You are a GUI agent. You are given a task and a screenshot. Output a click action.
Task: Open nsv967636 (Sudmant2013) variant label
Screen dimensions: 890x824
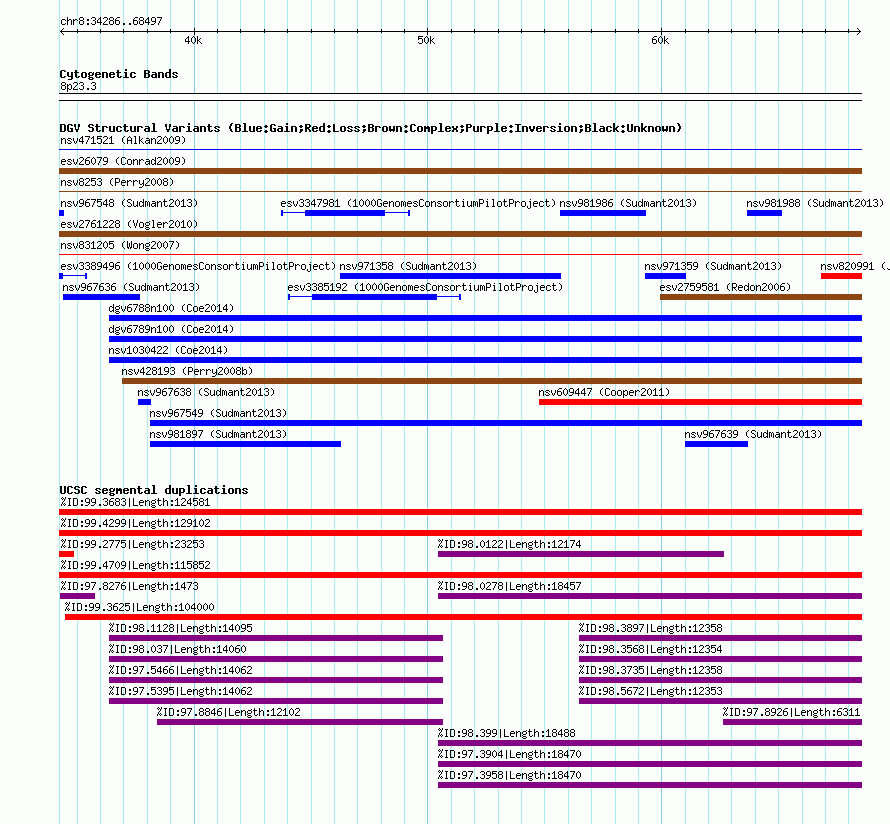(131, 287)
